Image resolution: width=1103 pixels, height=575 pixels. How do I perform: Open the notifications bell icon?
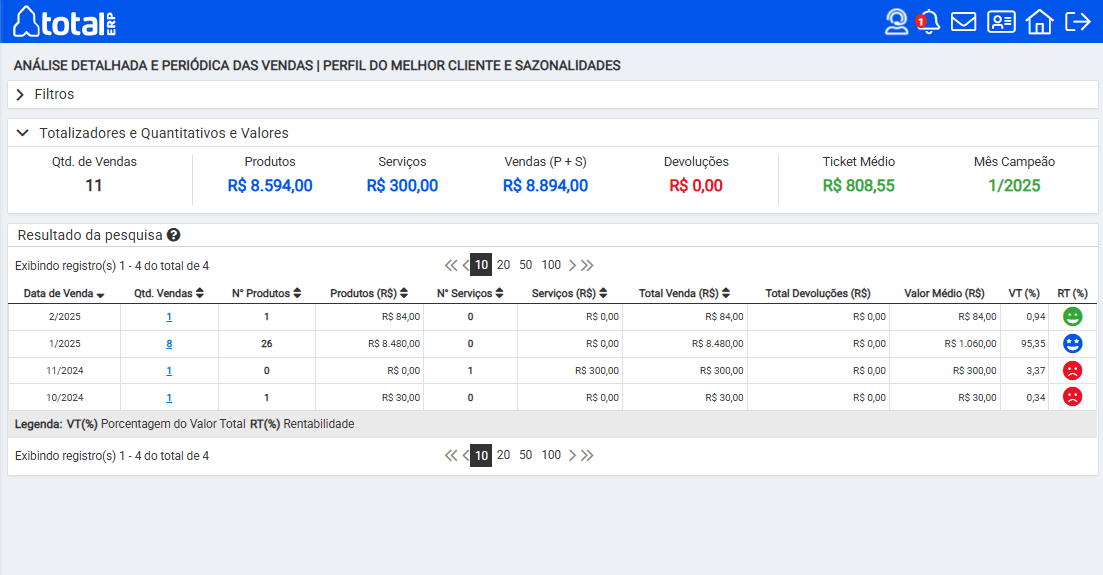coord(929,21)
